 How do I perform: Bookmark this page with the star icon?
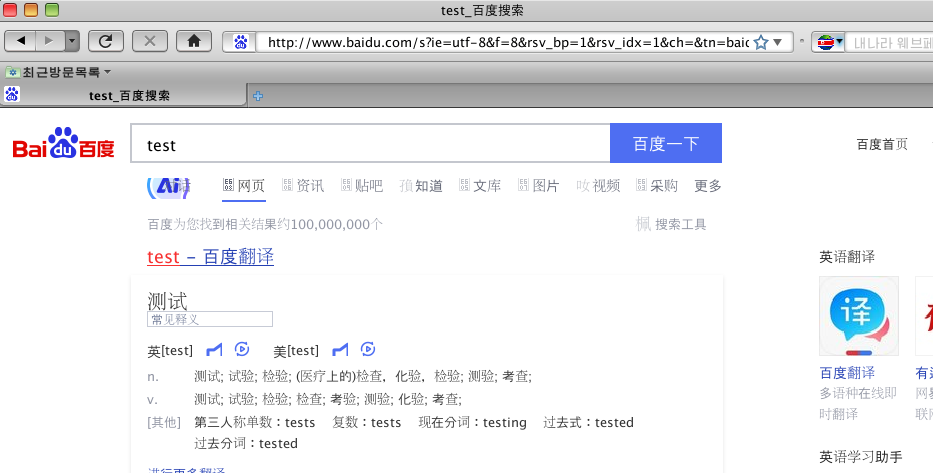pos(761,42)
